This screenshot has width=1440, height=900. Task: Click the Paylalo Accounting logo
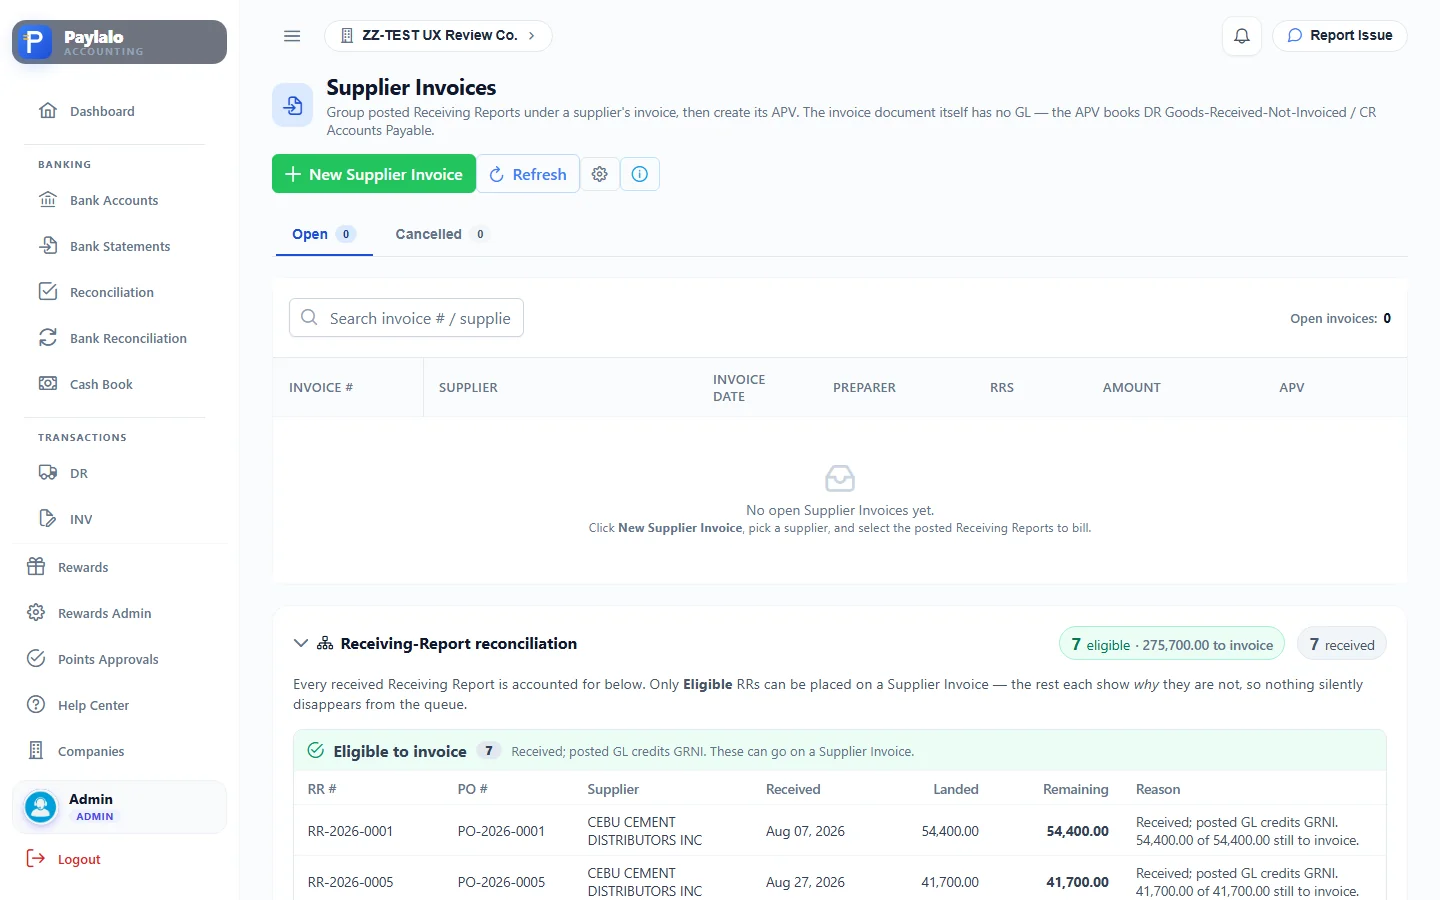pyautogui.click(x=119, y=42)
